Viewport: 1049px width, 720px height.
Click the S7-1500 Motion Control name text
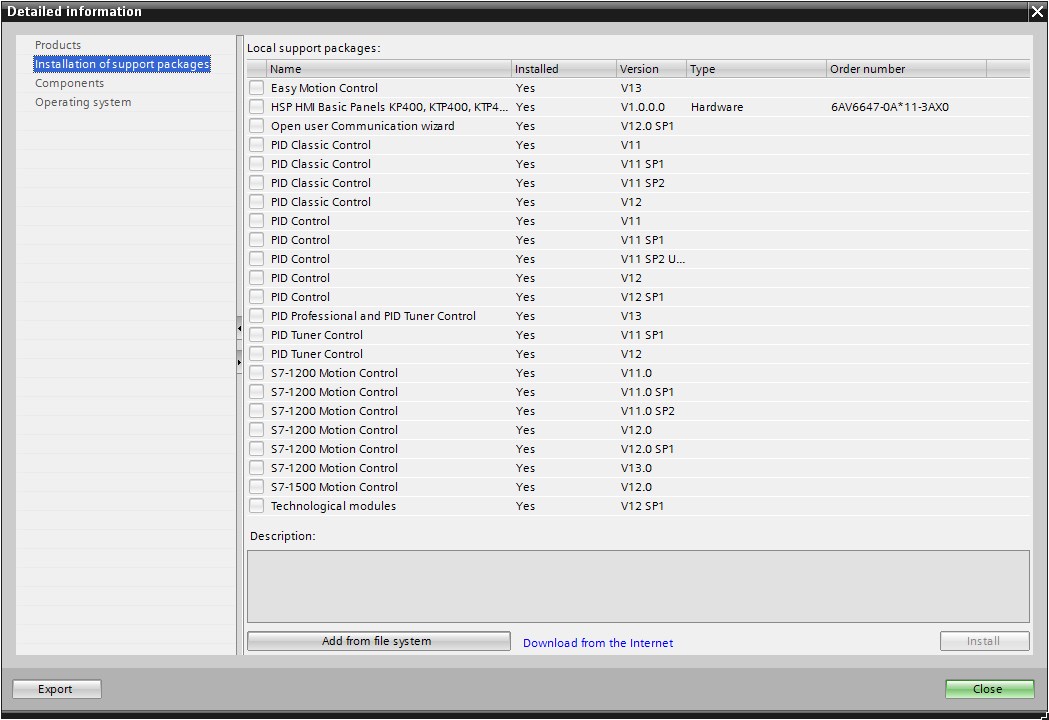[x=334, y=487]
